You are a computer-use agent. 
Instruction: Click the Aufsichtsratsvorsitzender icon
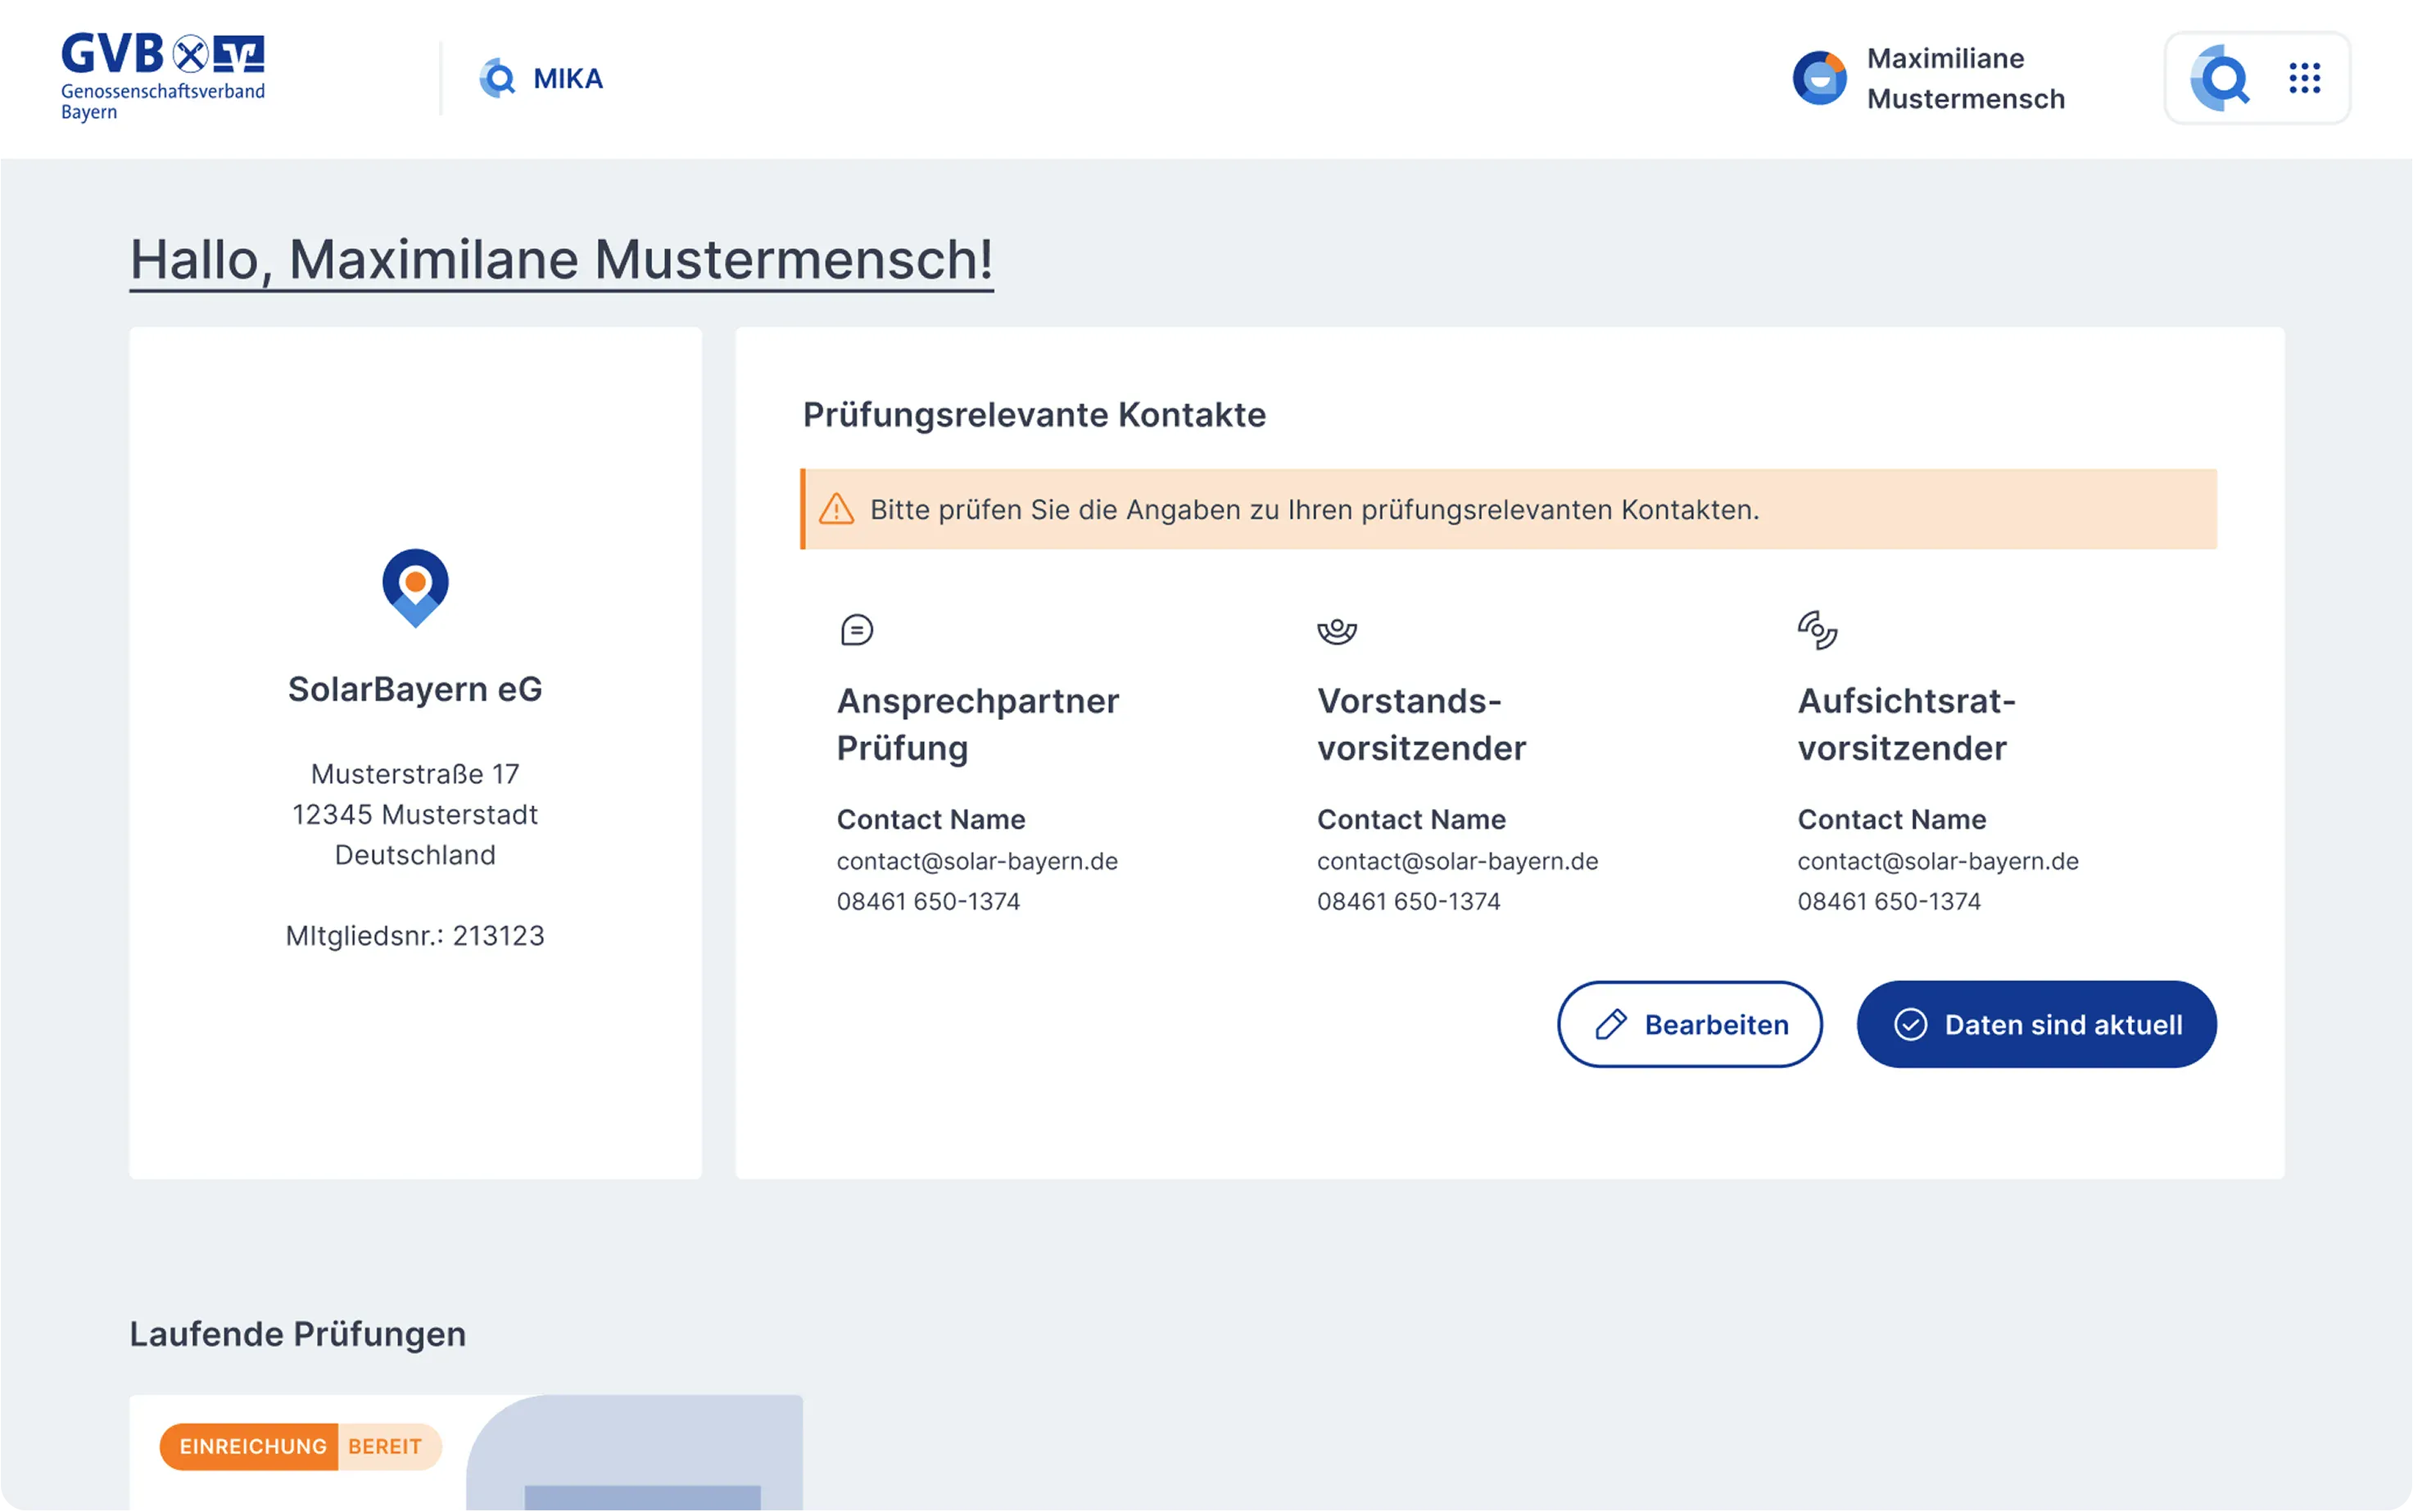[x=1817, y=630]
